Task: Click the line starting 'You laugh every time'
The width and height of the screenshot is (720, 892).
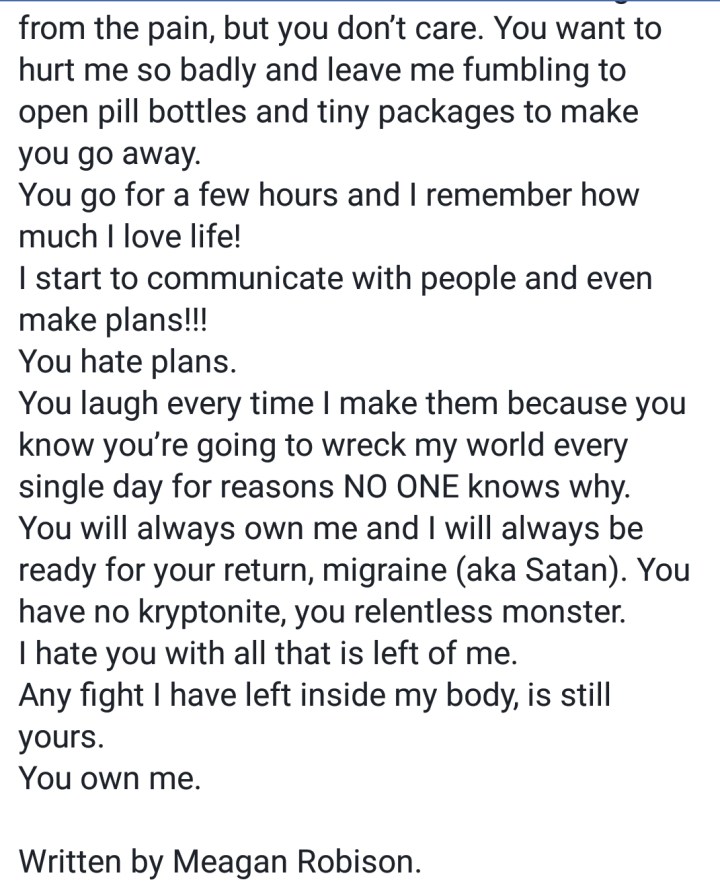Action: click(x=352, y=404)
